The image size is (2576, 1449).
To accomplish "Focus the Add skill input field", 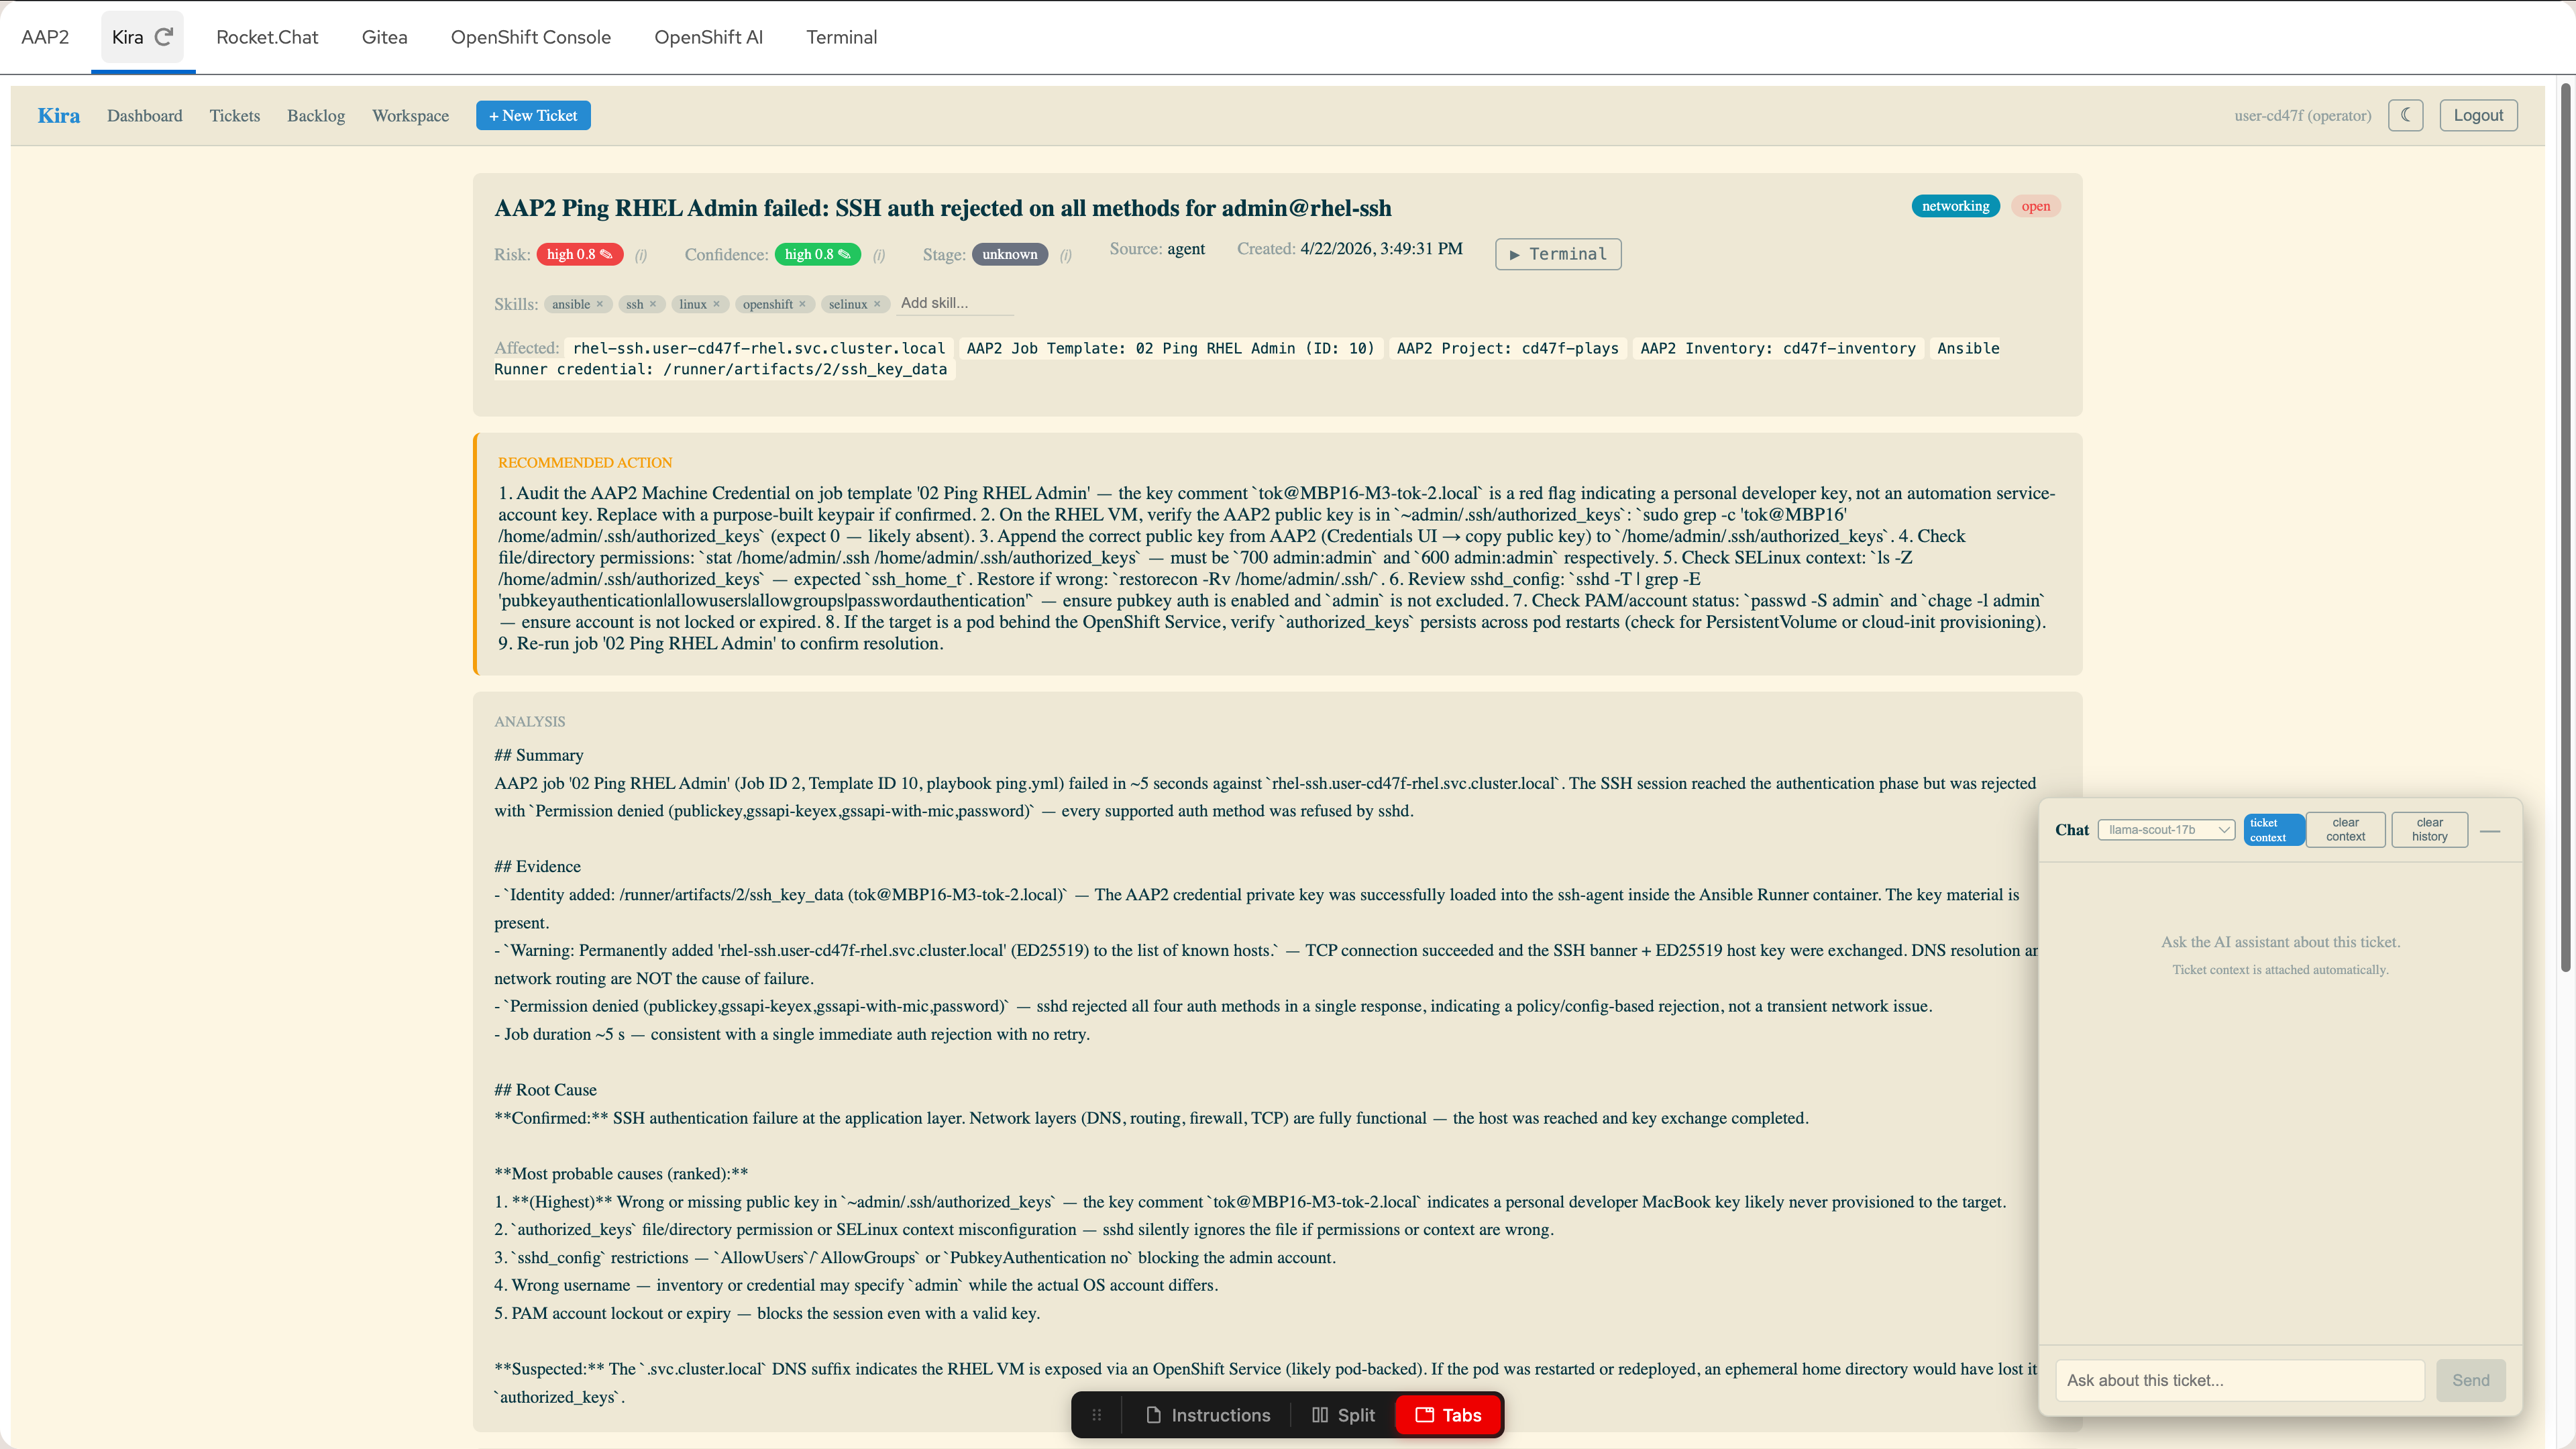I will click(955, 303).
